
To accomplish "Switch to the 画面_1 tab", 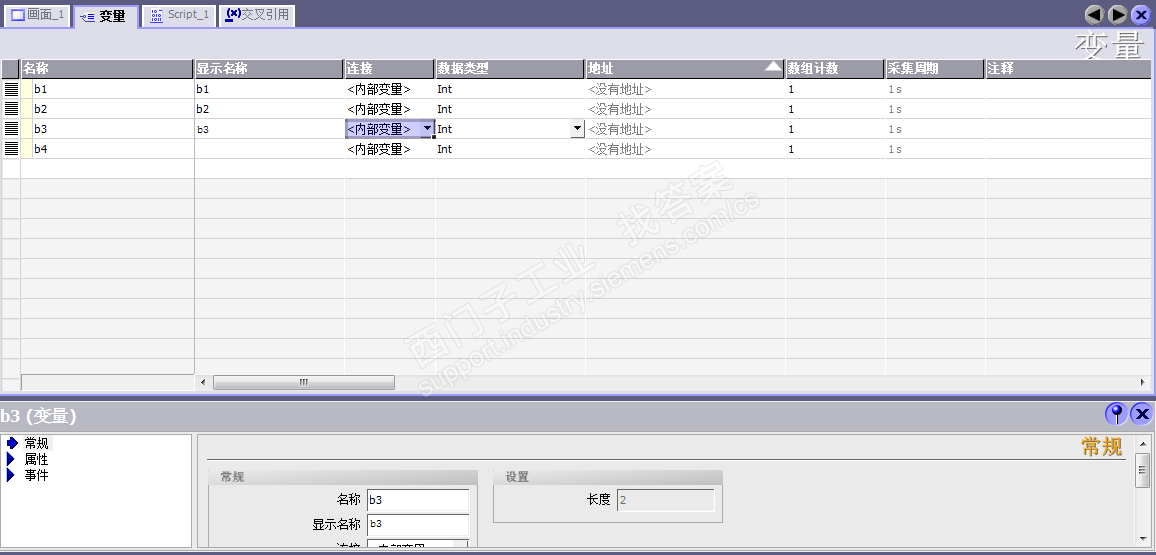I will [x=38, y=15].
